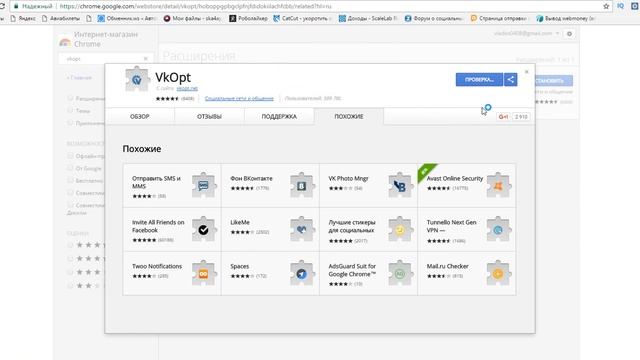Viewport: 640px width, 360px height.
Task: Switch to the Отзывы tab
Action: pos(209,117)
